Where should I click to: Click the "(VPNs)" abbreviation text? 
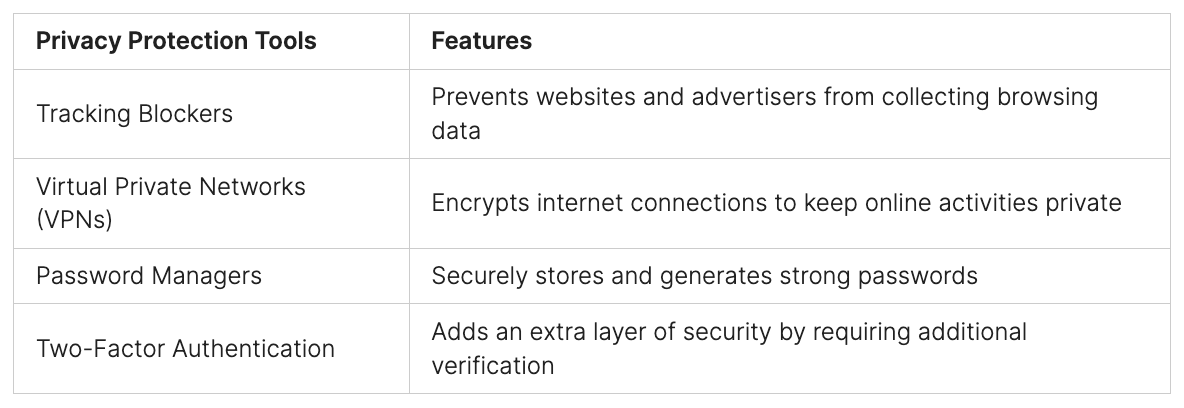coord(74,219)
